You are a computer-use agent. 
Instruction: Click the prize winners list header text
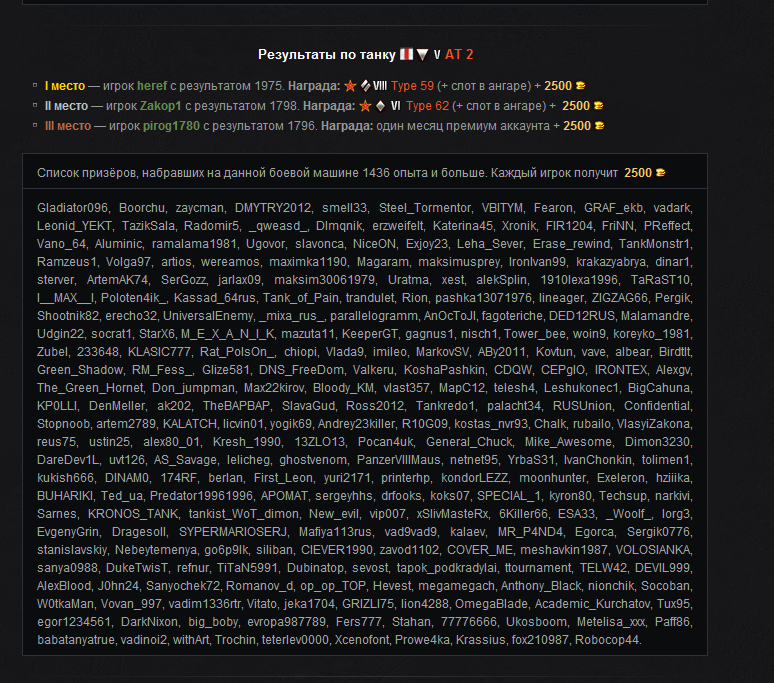coord(327,173)
